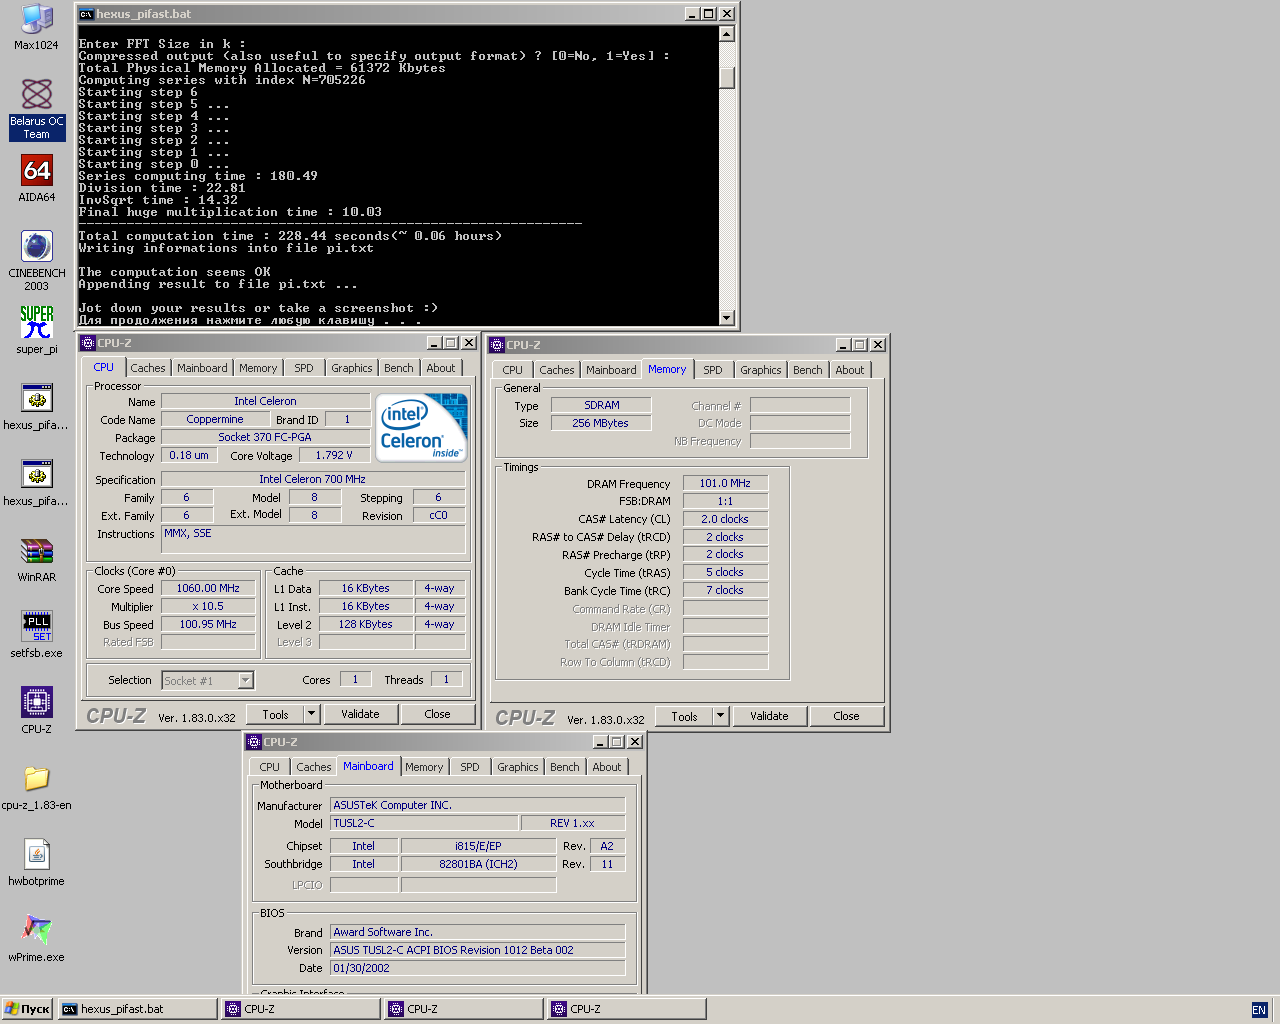This screenshot has width=1280, height=1024.
Task: Launch AIDA64 from the desktop
Action: tap(37, 179)
